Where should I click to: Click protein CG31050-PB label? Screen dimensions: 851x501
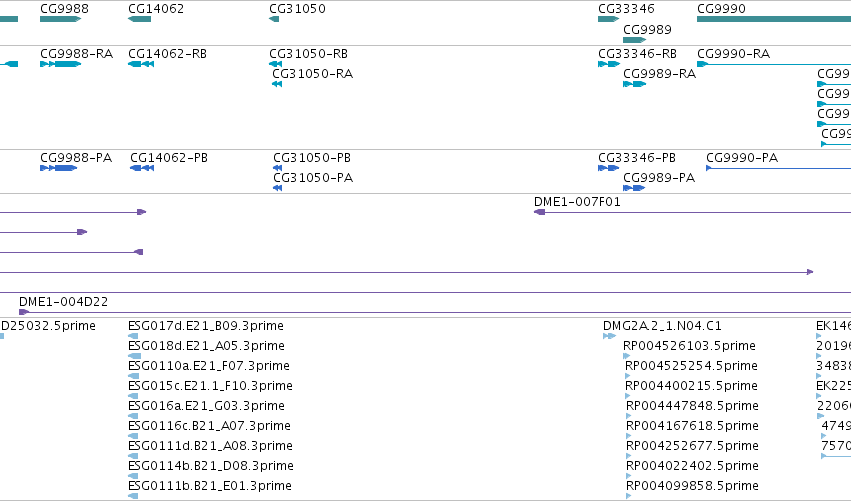pos(312,158)
